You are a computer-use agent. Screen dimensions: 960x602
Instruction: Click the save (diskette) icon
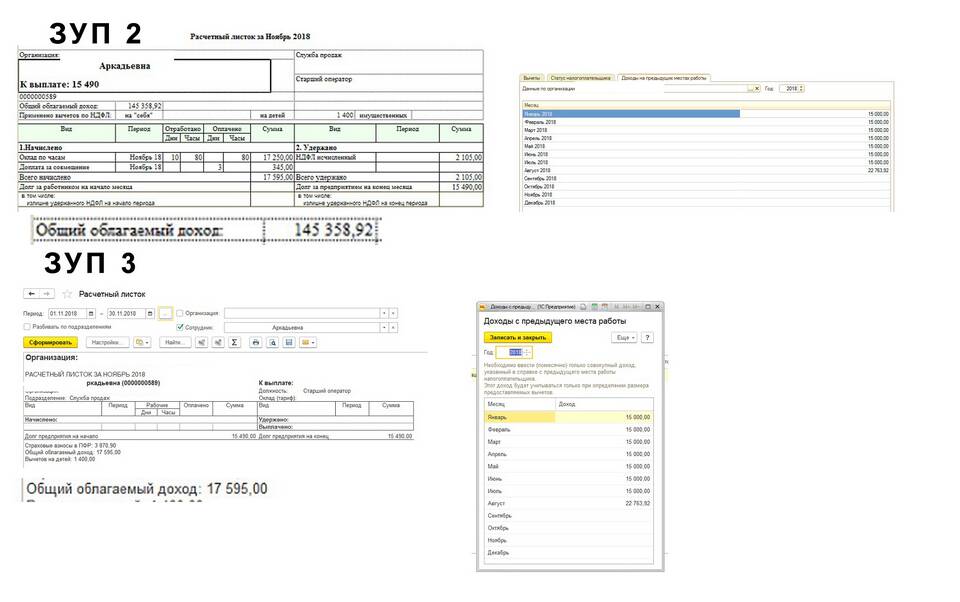click(x=289, y=342)
